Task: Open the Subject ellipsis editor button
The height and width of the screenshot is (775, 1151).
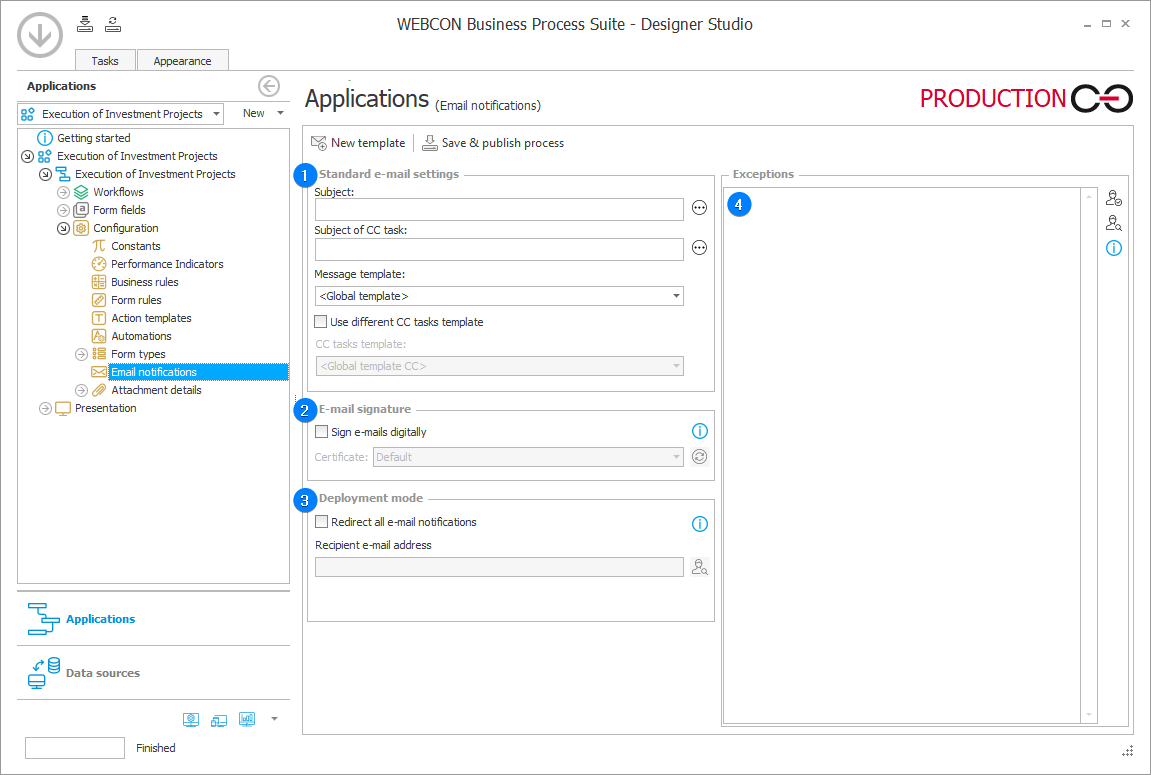Action: [700, 208]
